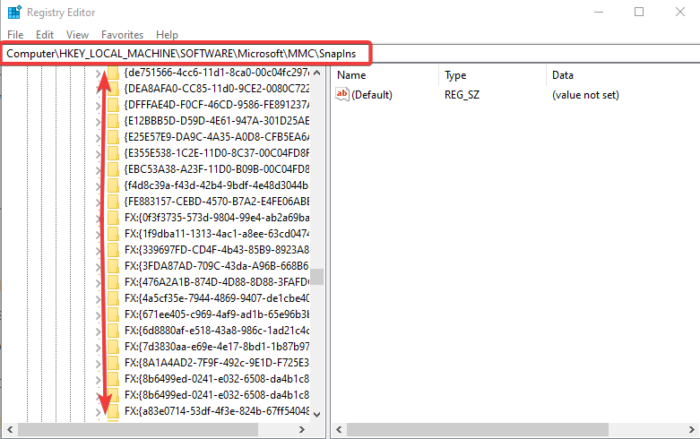Minimize the Registry Editor window

pos(599,12)
